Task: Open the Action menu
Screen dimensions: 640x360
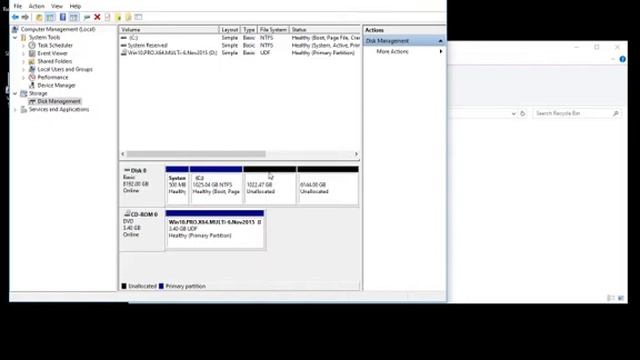Action: click(x=36, y=6)
